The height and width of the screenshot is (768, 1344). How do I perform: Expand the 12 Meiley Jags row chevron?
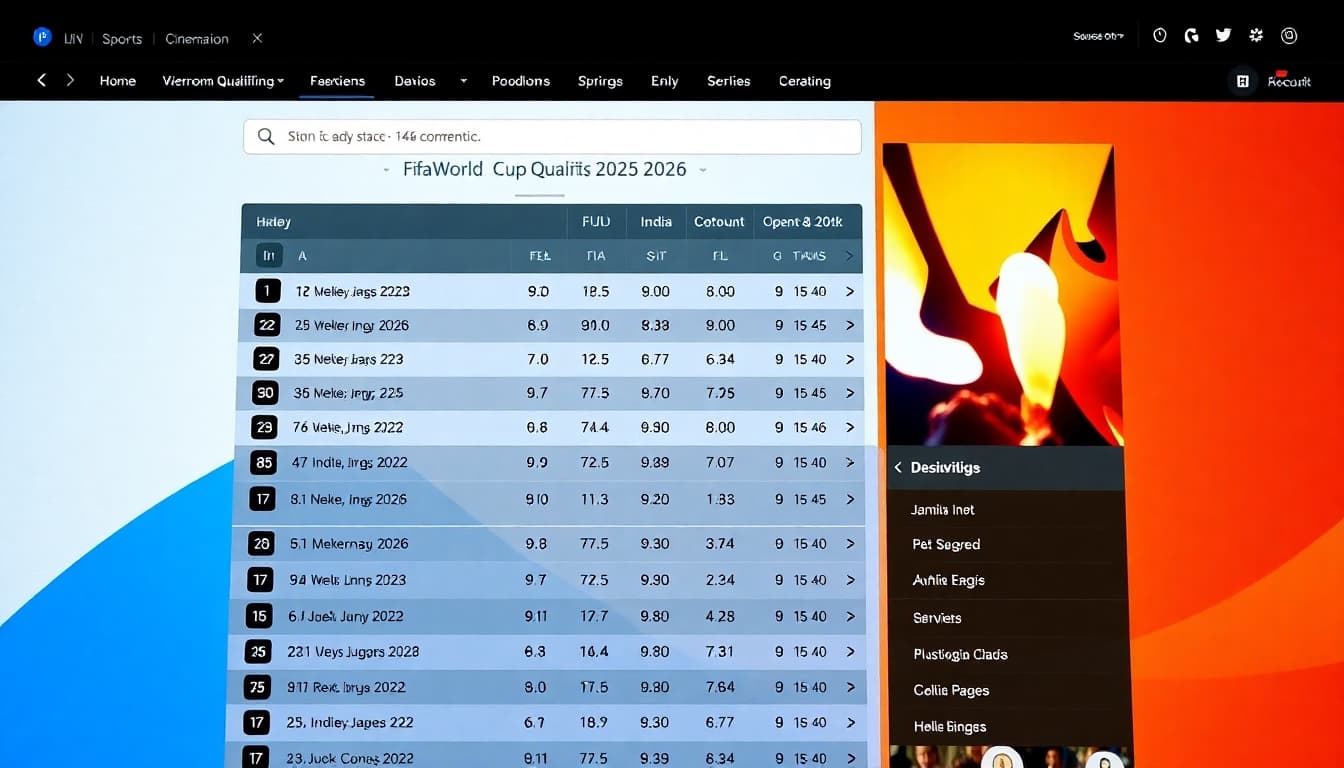[850, 291]
